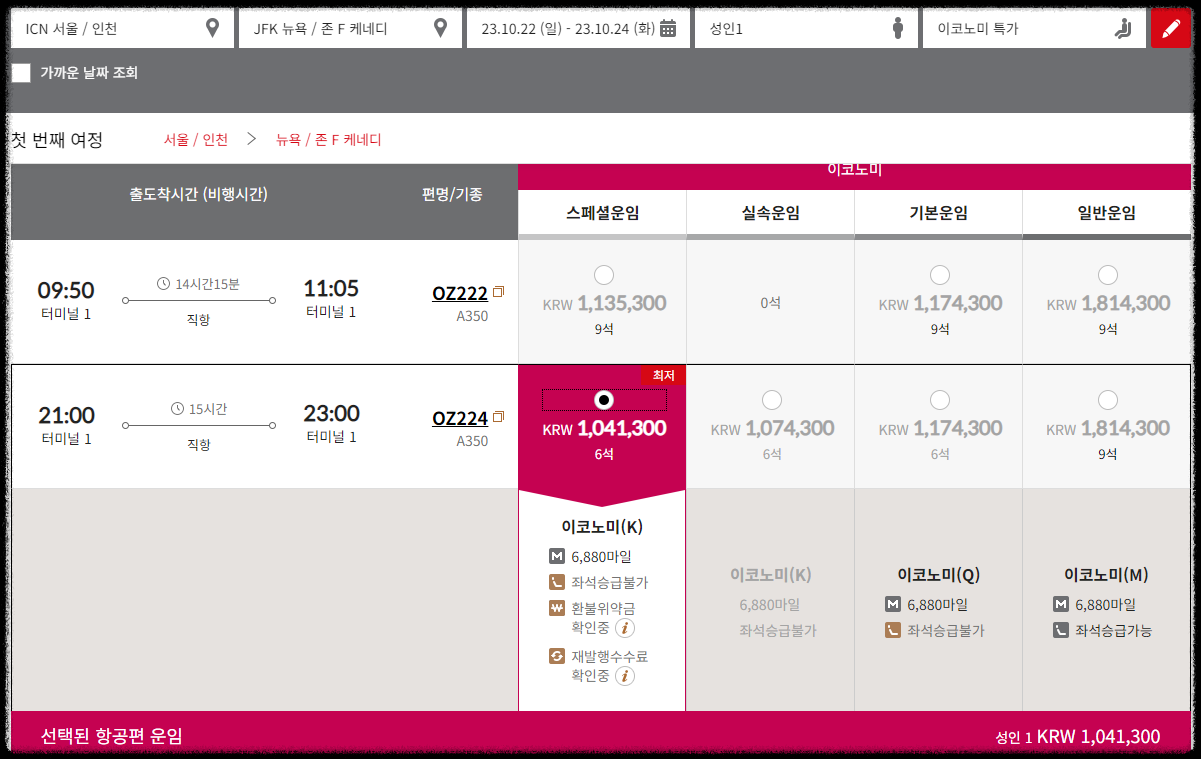Click 뉴욕 / 존 F 케네디 breadcrumb link

pyautogui.click(x=329, y=140)
